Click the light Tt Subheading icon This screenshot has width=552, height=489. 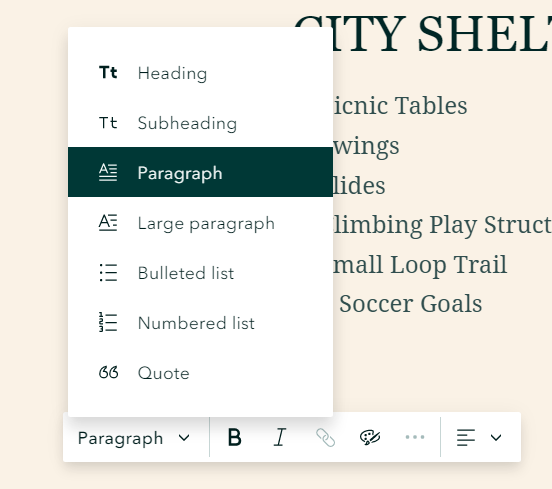[108, 123]
